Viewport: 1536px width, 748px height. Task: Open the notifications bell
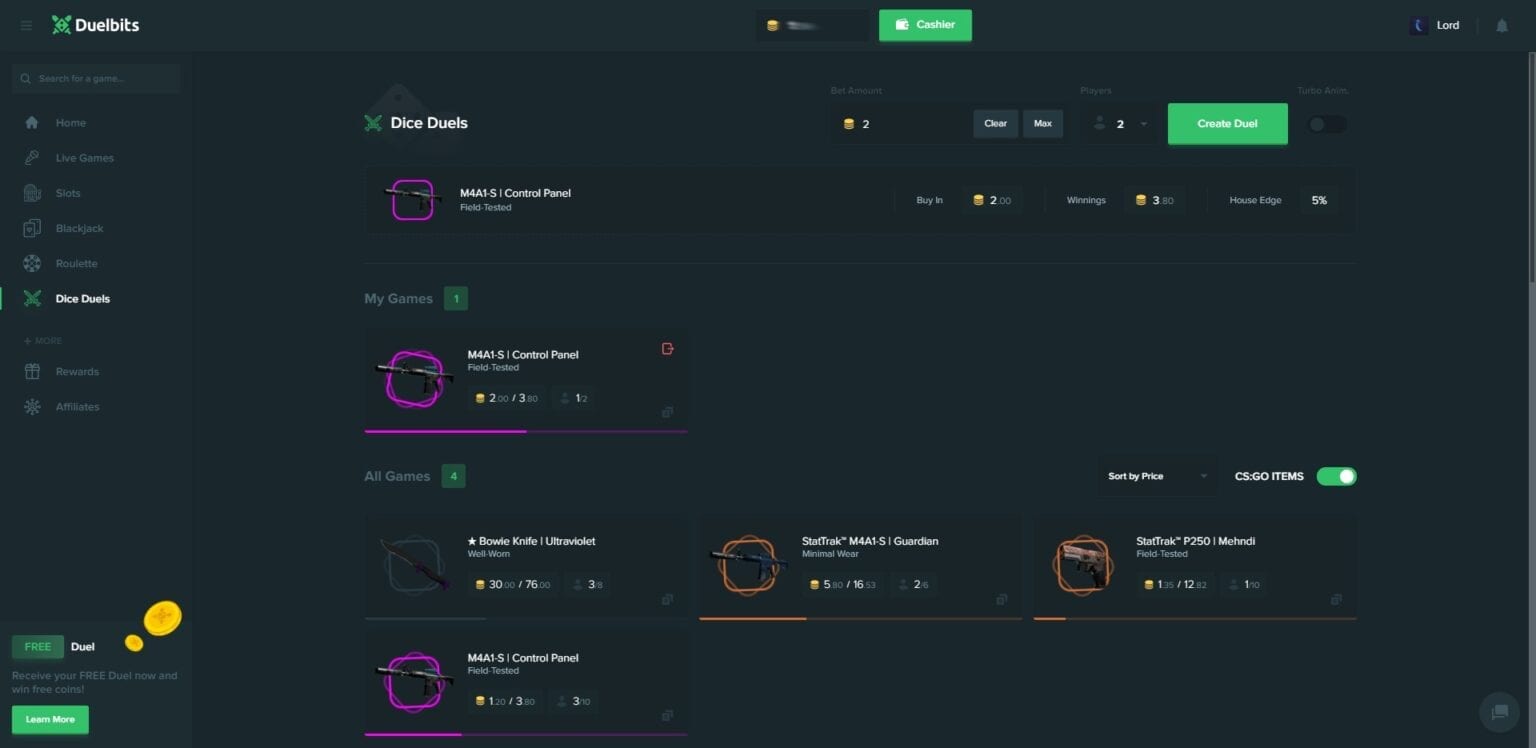[x=1501, y=26]
